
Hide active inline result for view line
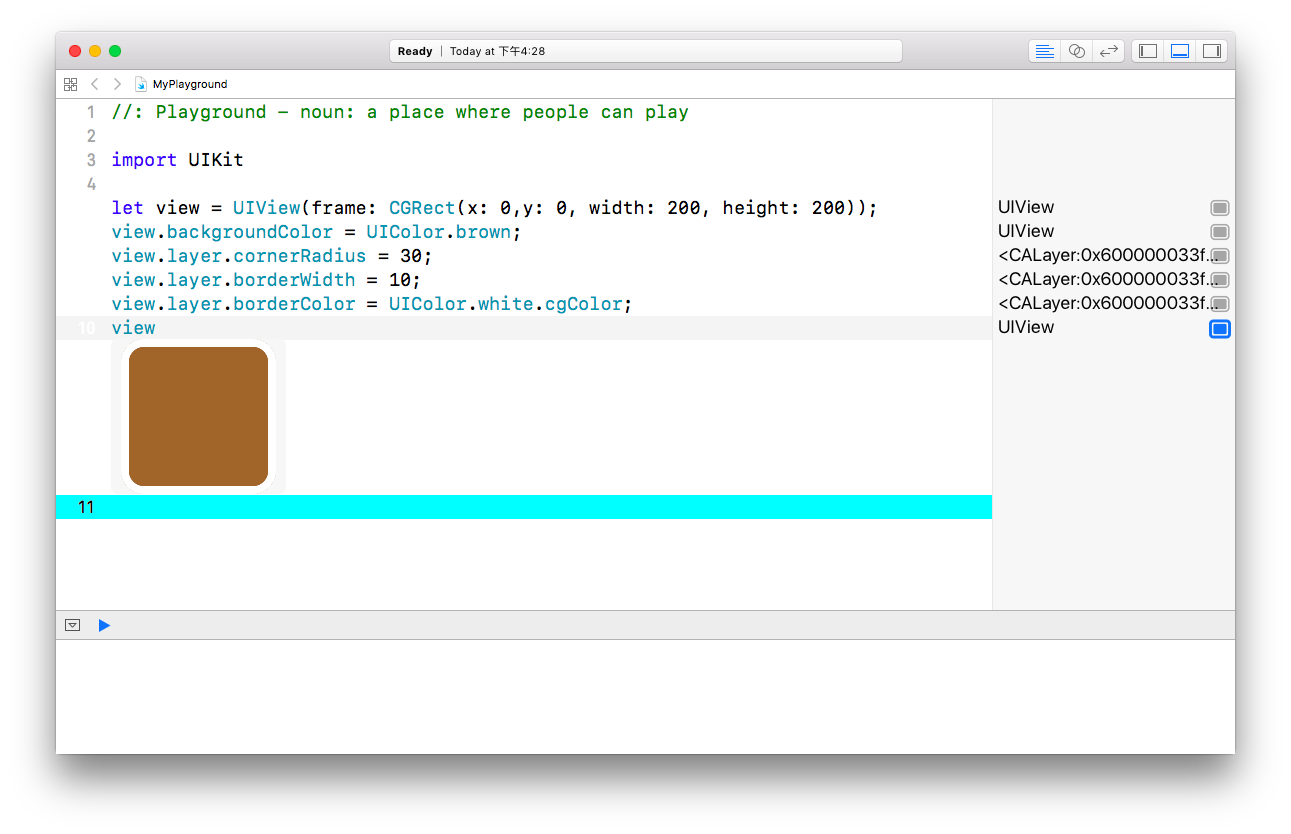[1219, 329]
